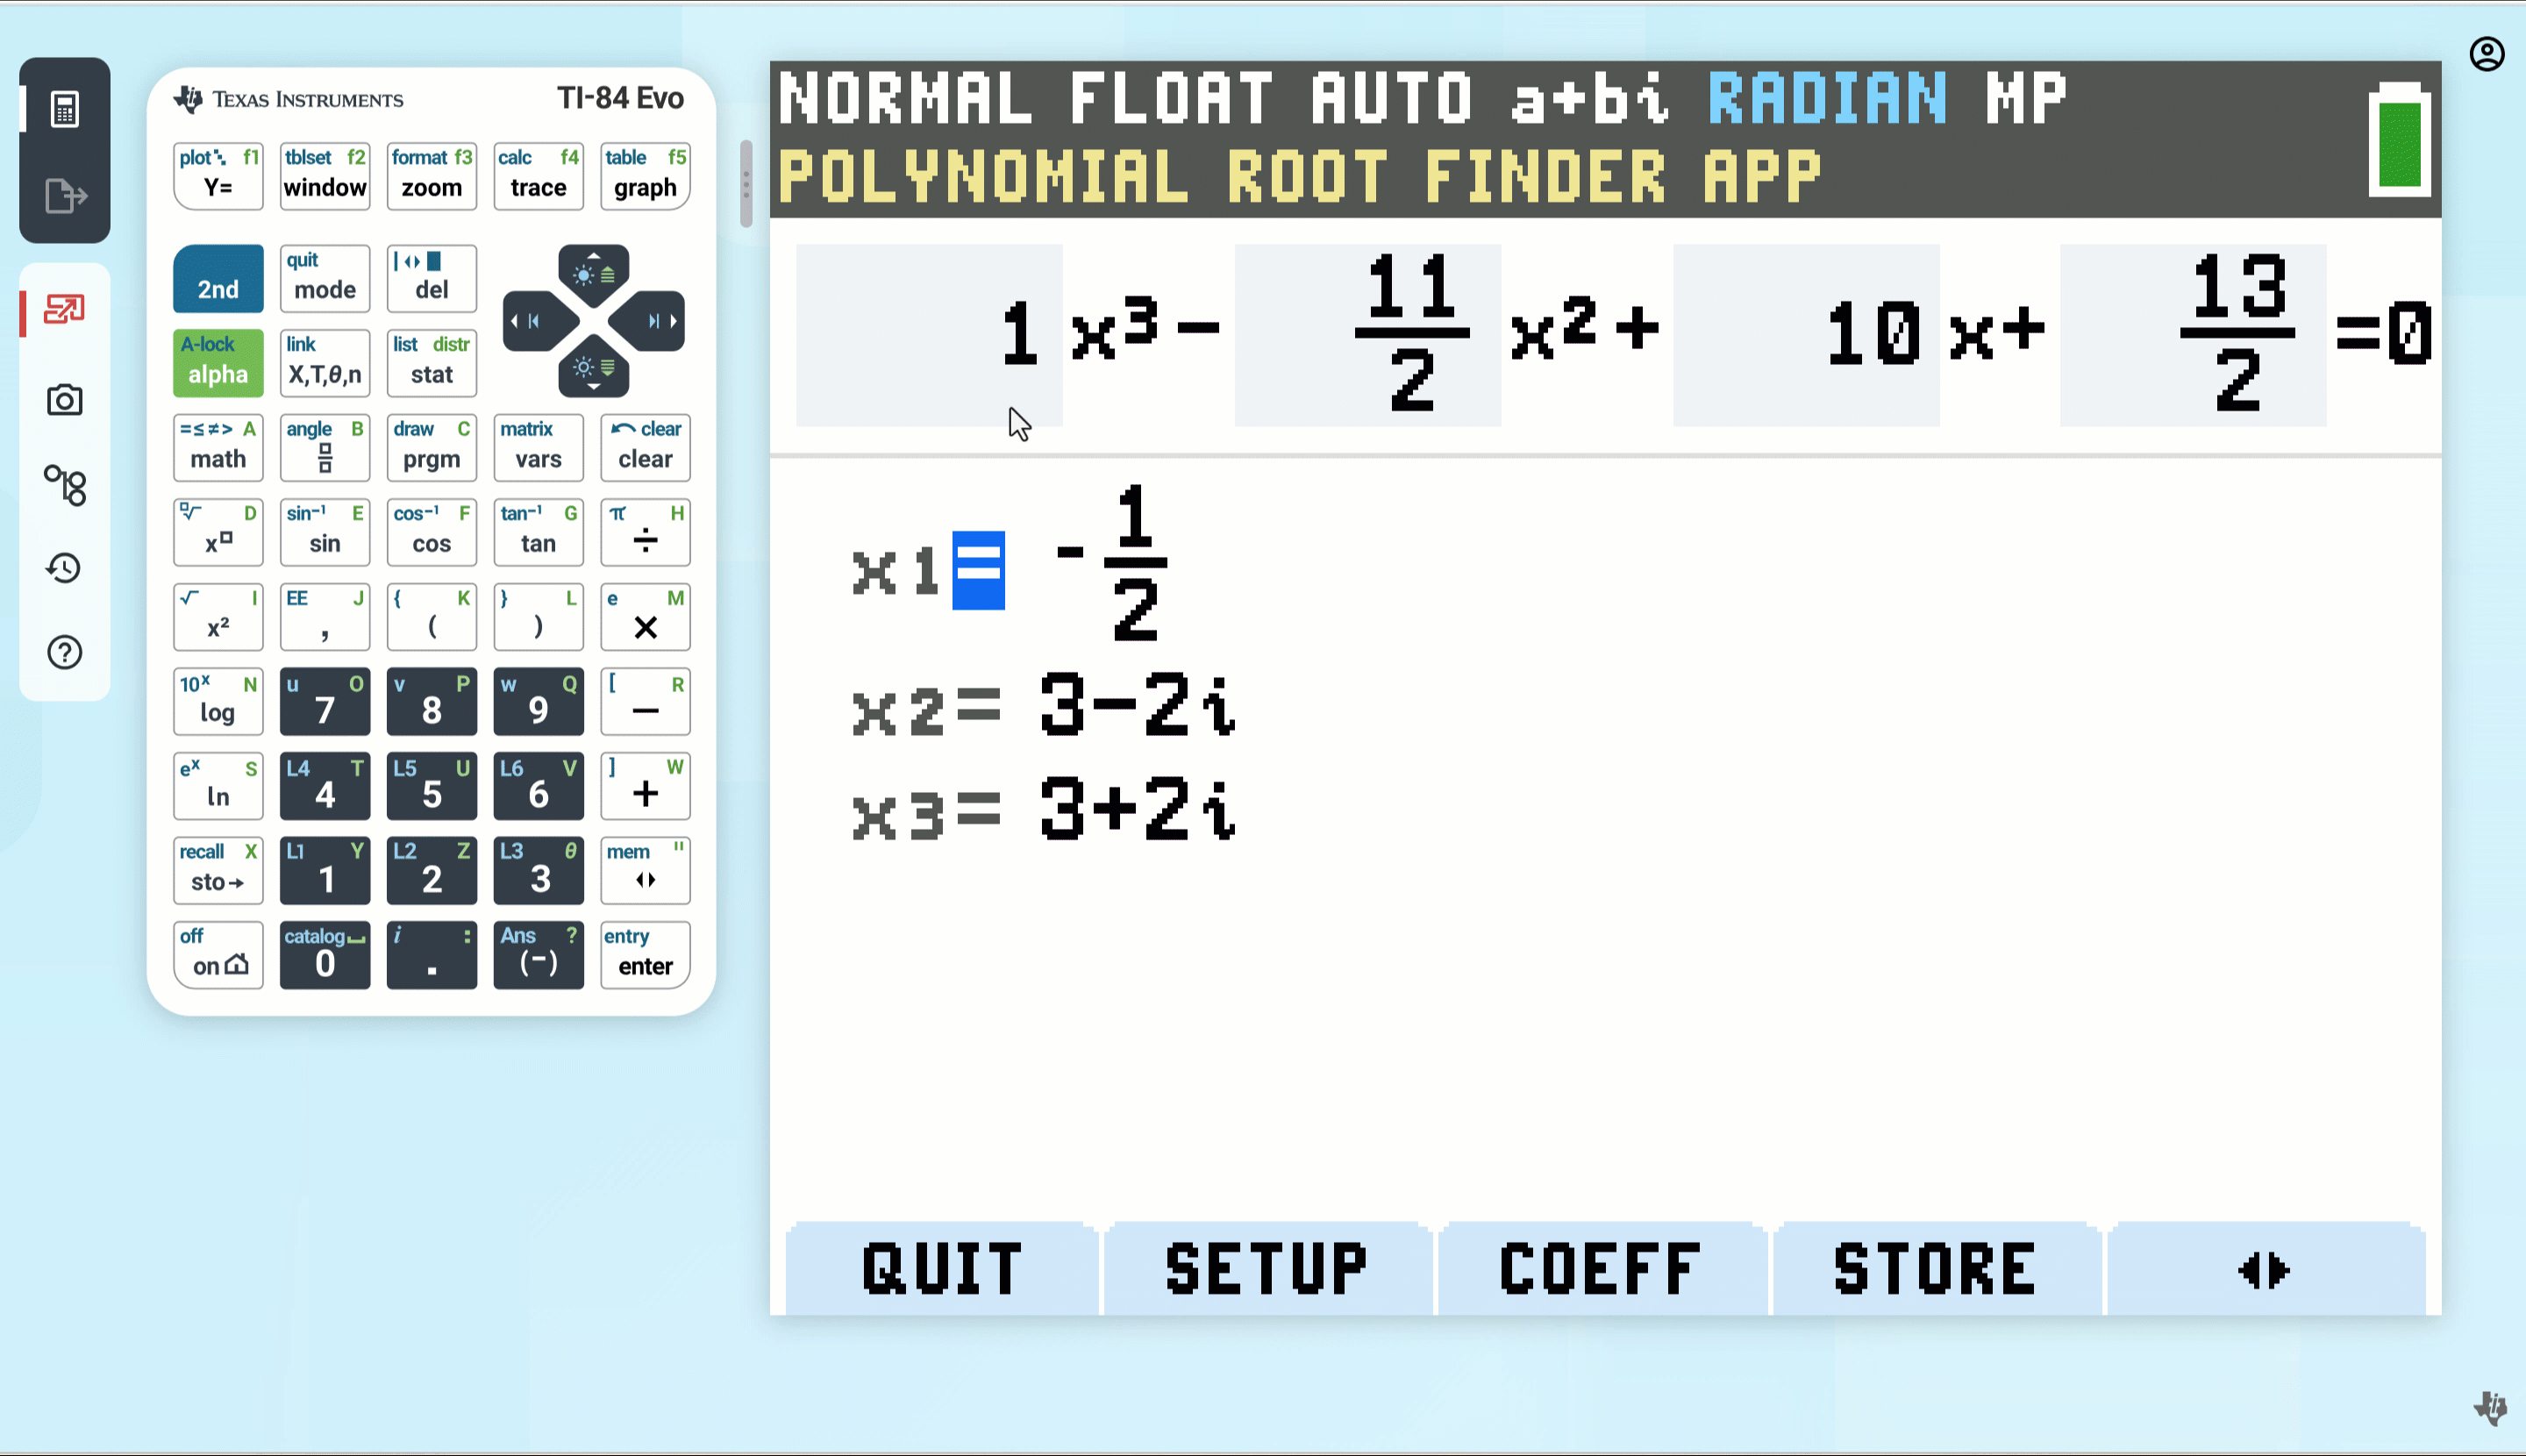Click the exit/sign-out sidebar icon
The image size is (2526, 1456).
point(65,196)
